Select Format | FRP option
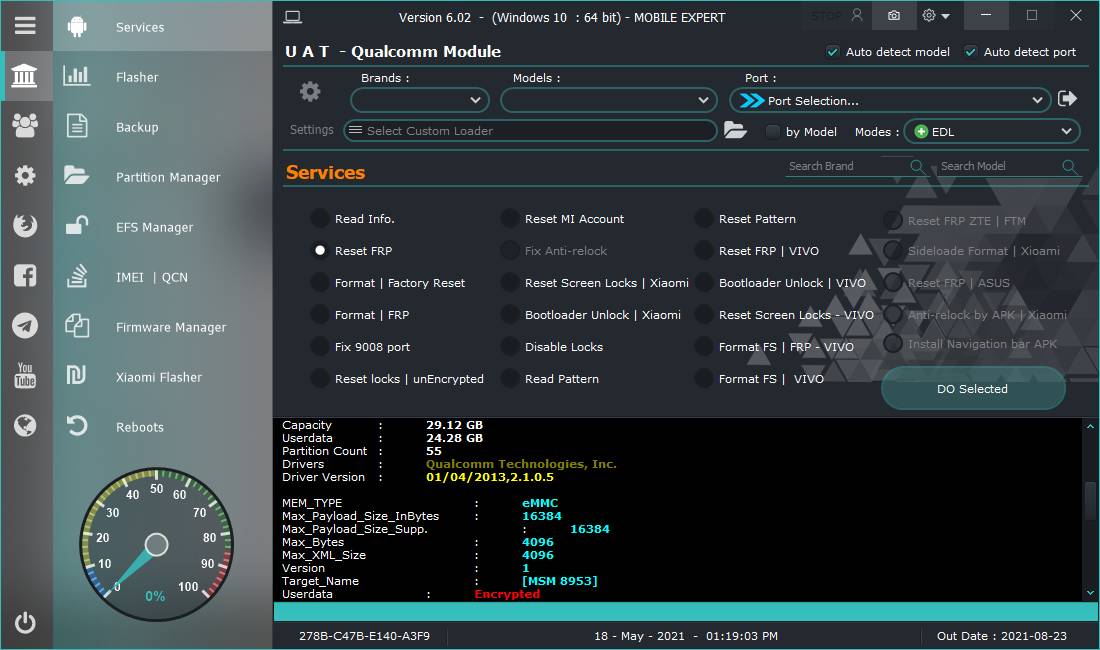This screenshot has width=1100, height=650. pos(320,315)
